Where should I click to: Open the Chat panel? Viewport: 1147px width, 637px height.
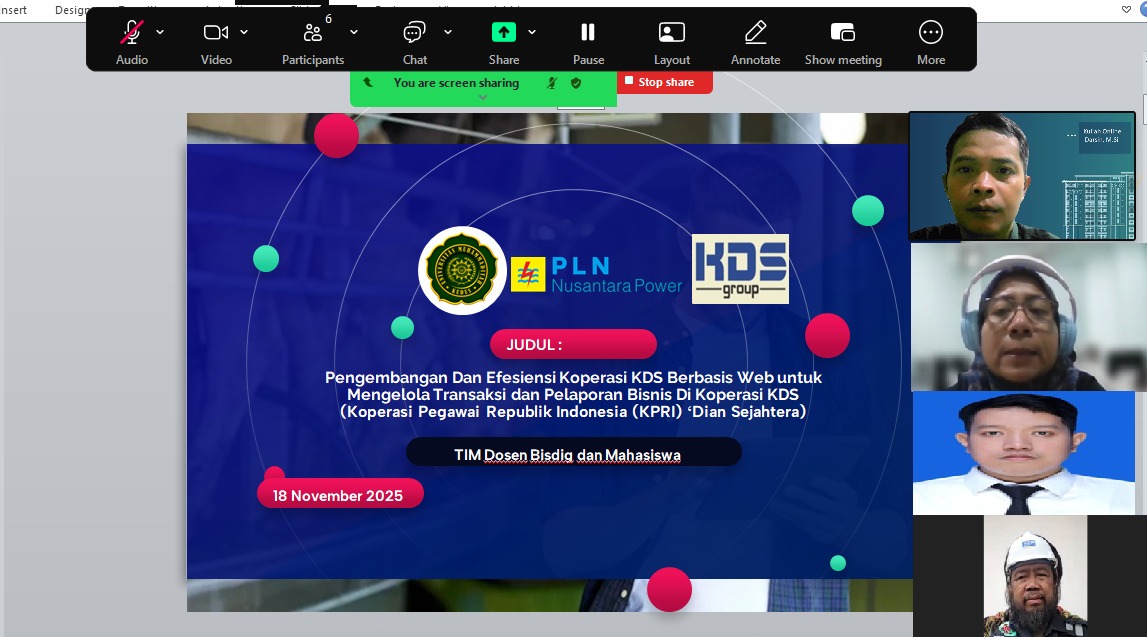[x=414, y=33]
